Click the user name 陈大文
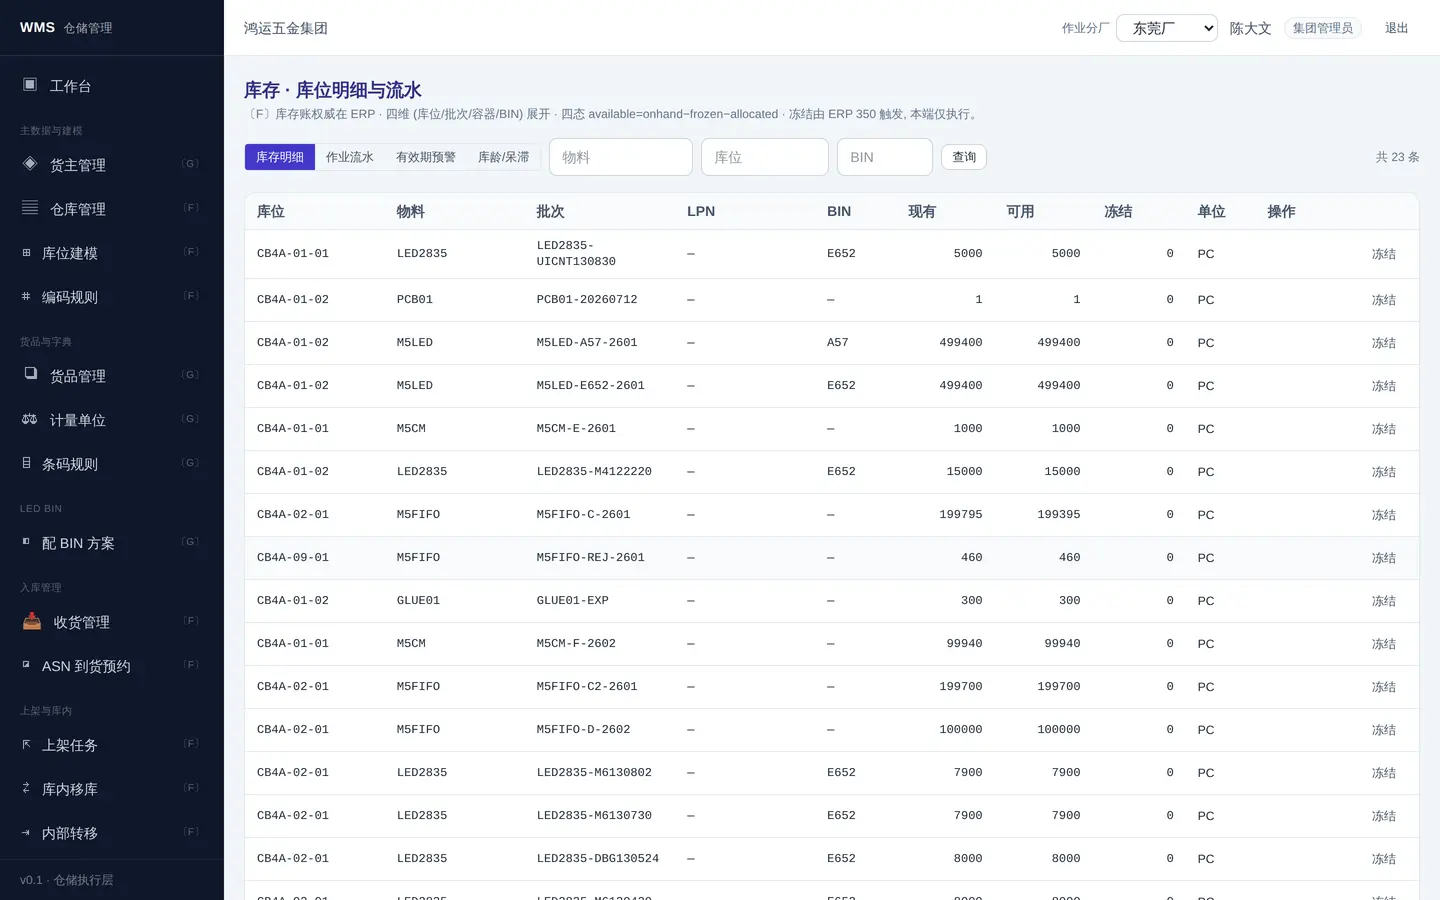Screen dimensions: 1440x900 coord(1250,28)
